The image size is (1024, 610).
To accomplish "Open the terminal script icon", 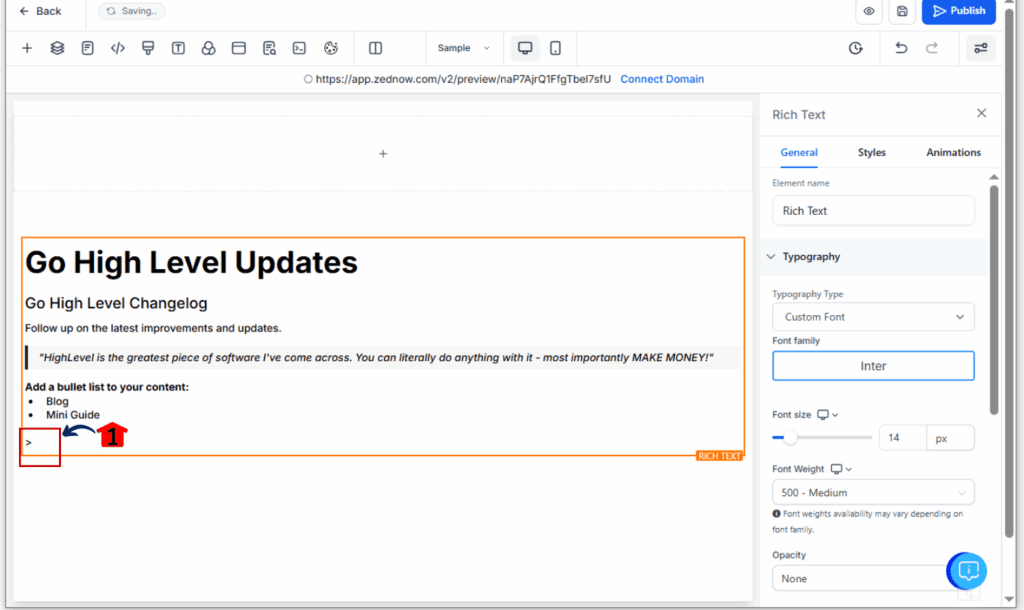I will (x=299, y=48).
